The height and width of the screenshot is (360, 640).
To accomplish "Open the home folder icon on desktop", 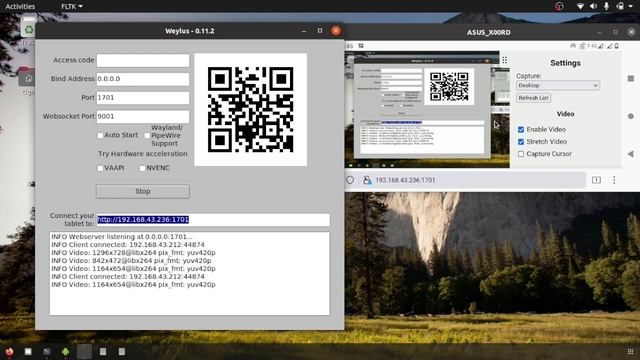I will coord(28,78).
